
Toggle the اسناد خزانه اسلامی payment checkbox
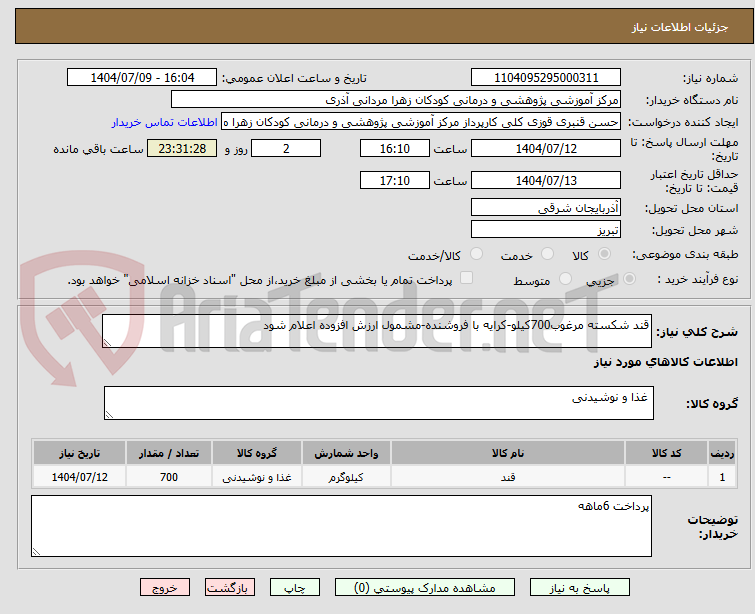(x=466, y=278)
